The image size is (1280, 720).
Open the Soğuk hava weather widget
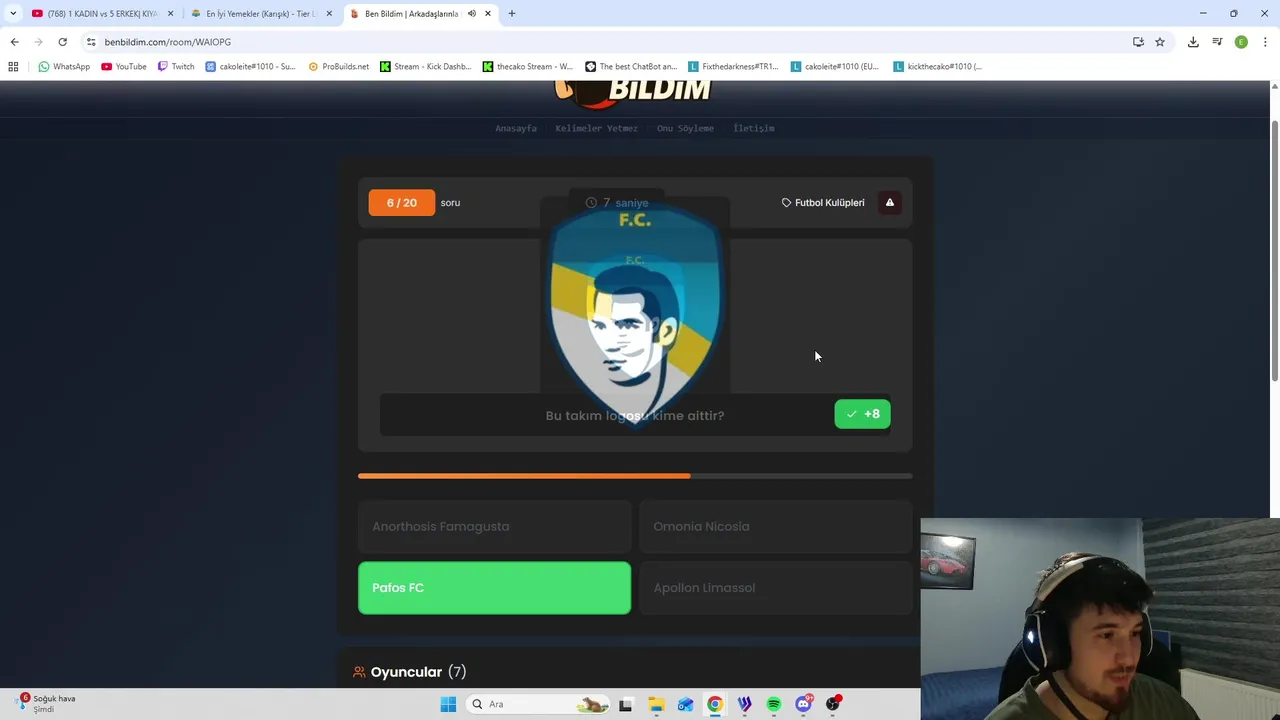pyautogui.click(x=47, y=703)
